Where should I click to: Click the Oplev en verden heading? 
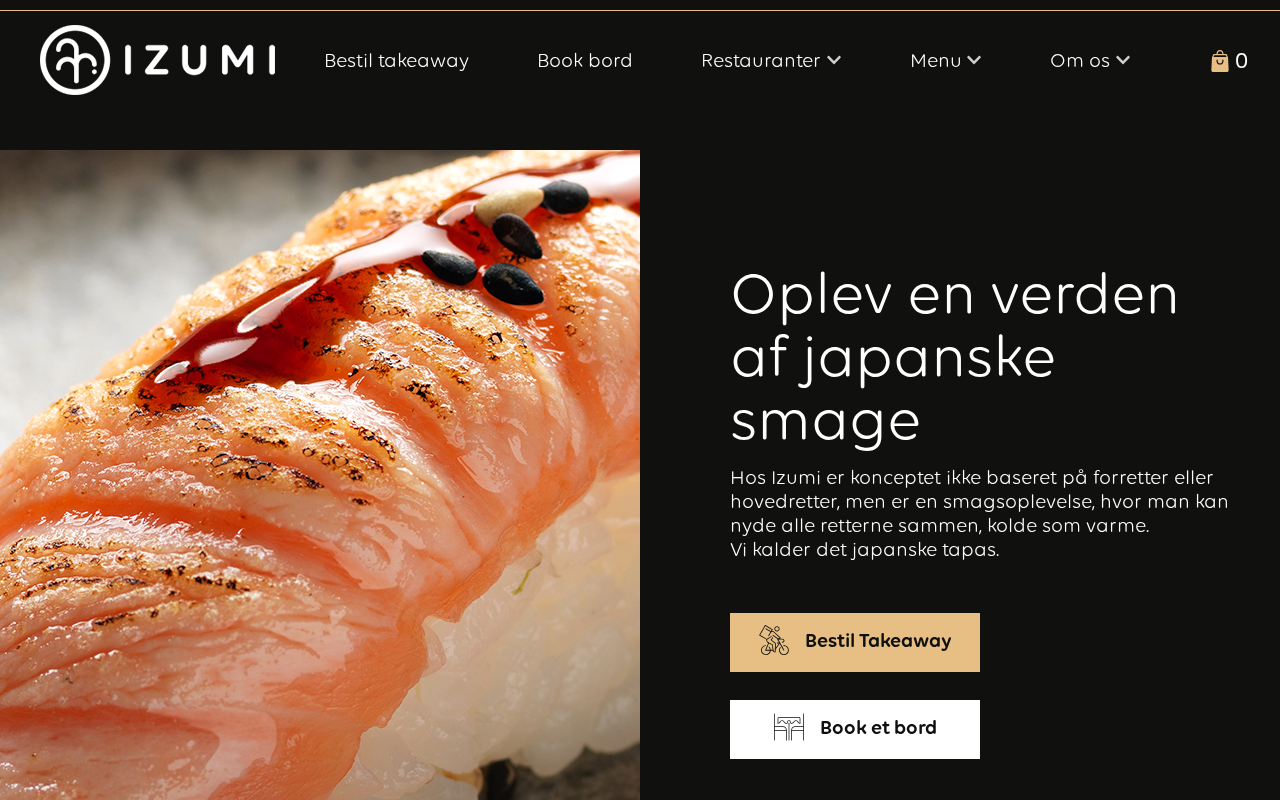(x=955, y=356)
